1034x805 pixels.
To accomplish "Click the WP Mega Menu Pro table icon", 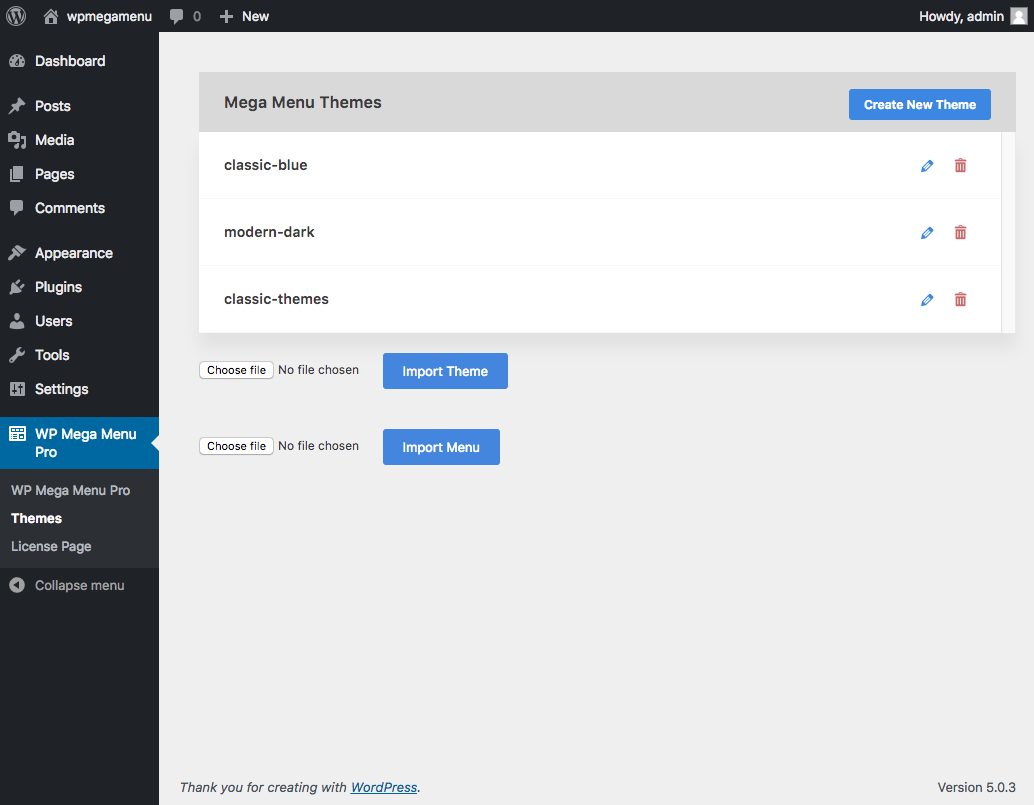I will 17,434.
